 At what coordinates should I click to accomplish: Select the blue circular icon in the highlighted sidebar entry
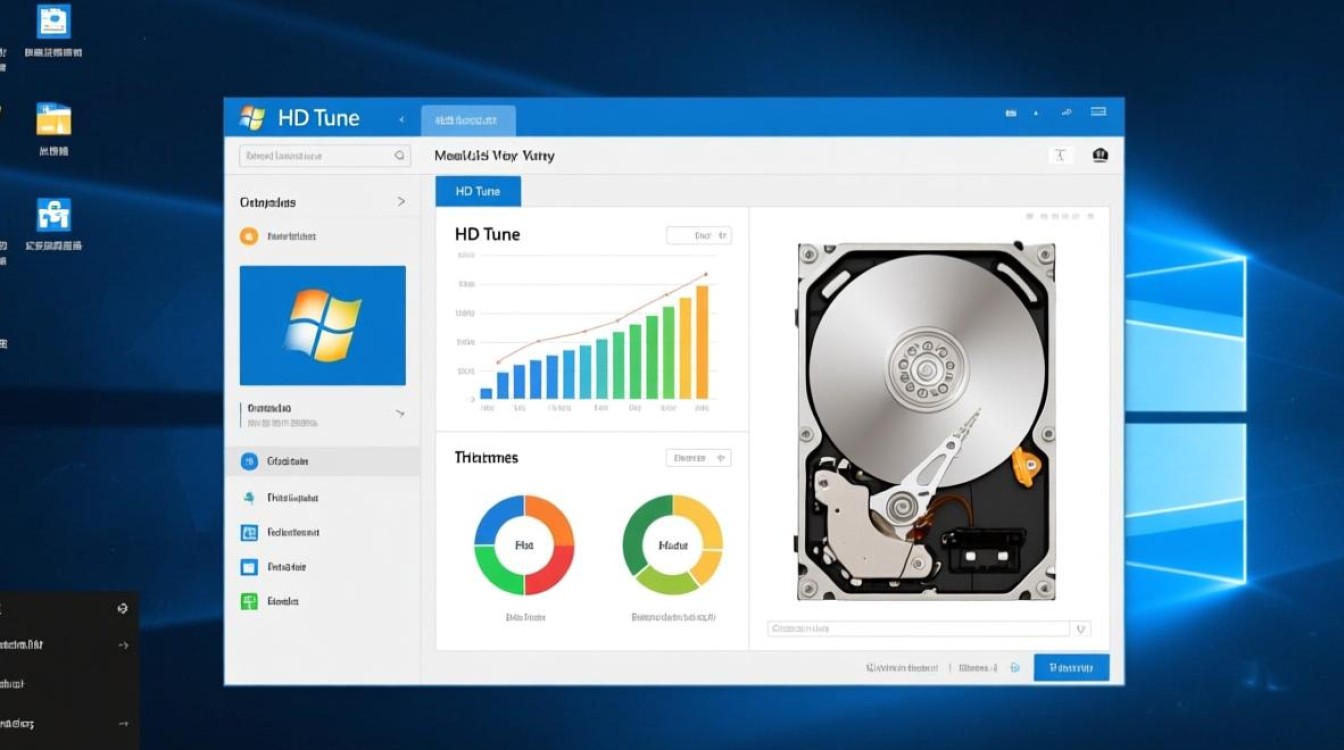tap(249, 461)
